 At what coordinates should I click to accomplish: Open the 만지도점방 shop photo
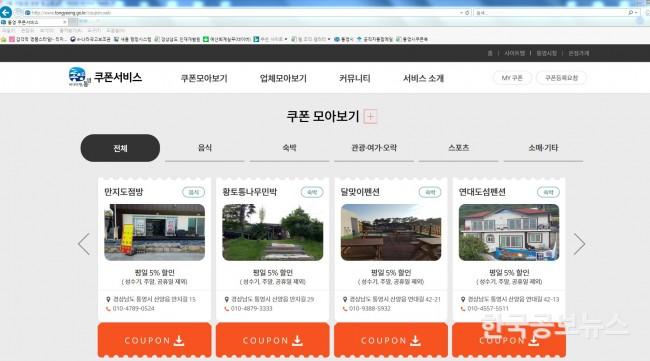tap(155, 232)
